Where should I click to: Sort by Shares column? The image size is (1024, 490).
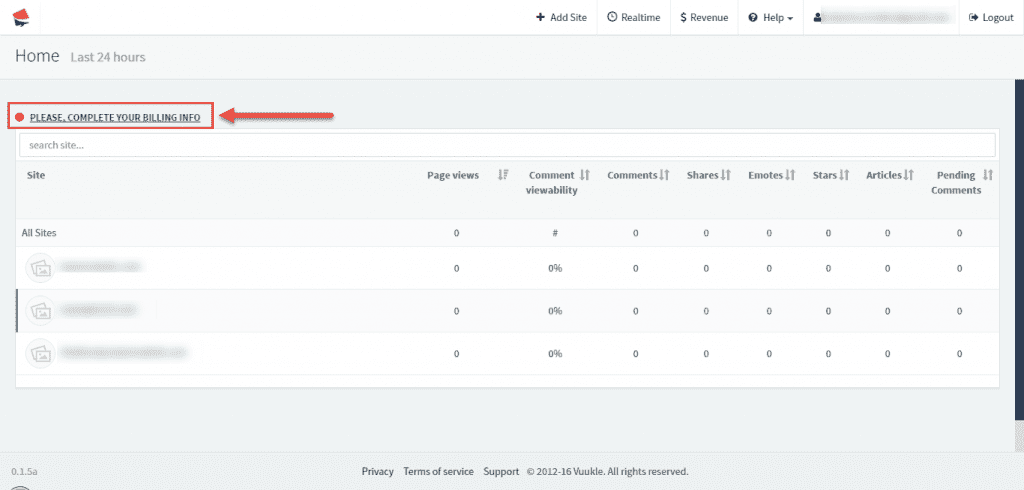(x=726, y=175)
